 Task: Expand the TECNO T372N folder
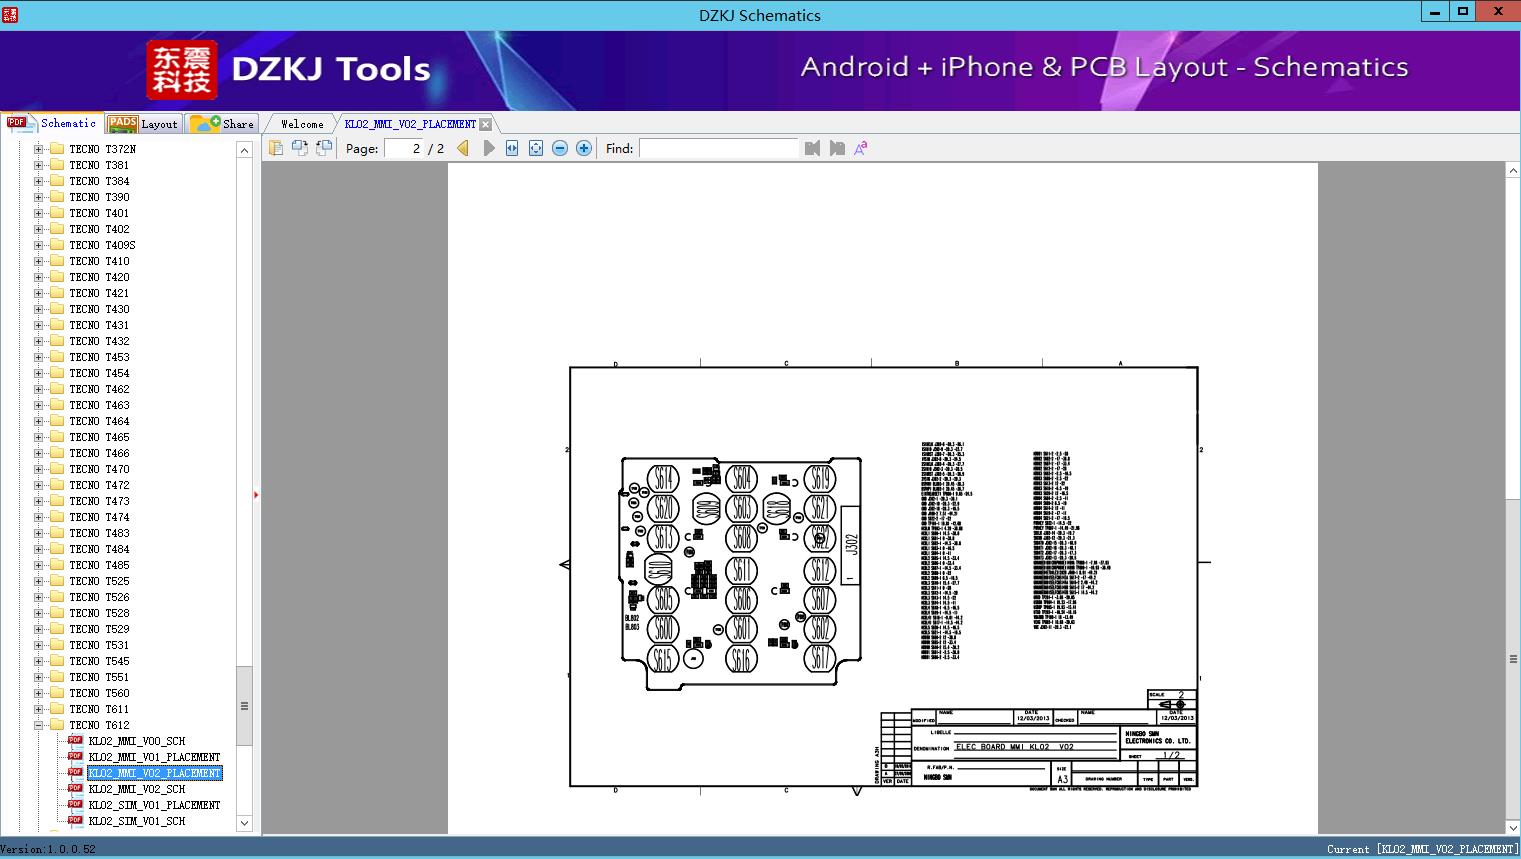click(x=38, y=149)
